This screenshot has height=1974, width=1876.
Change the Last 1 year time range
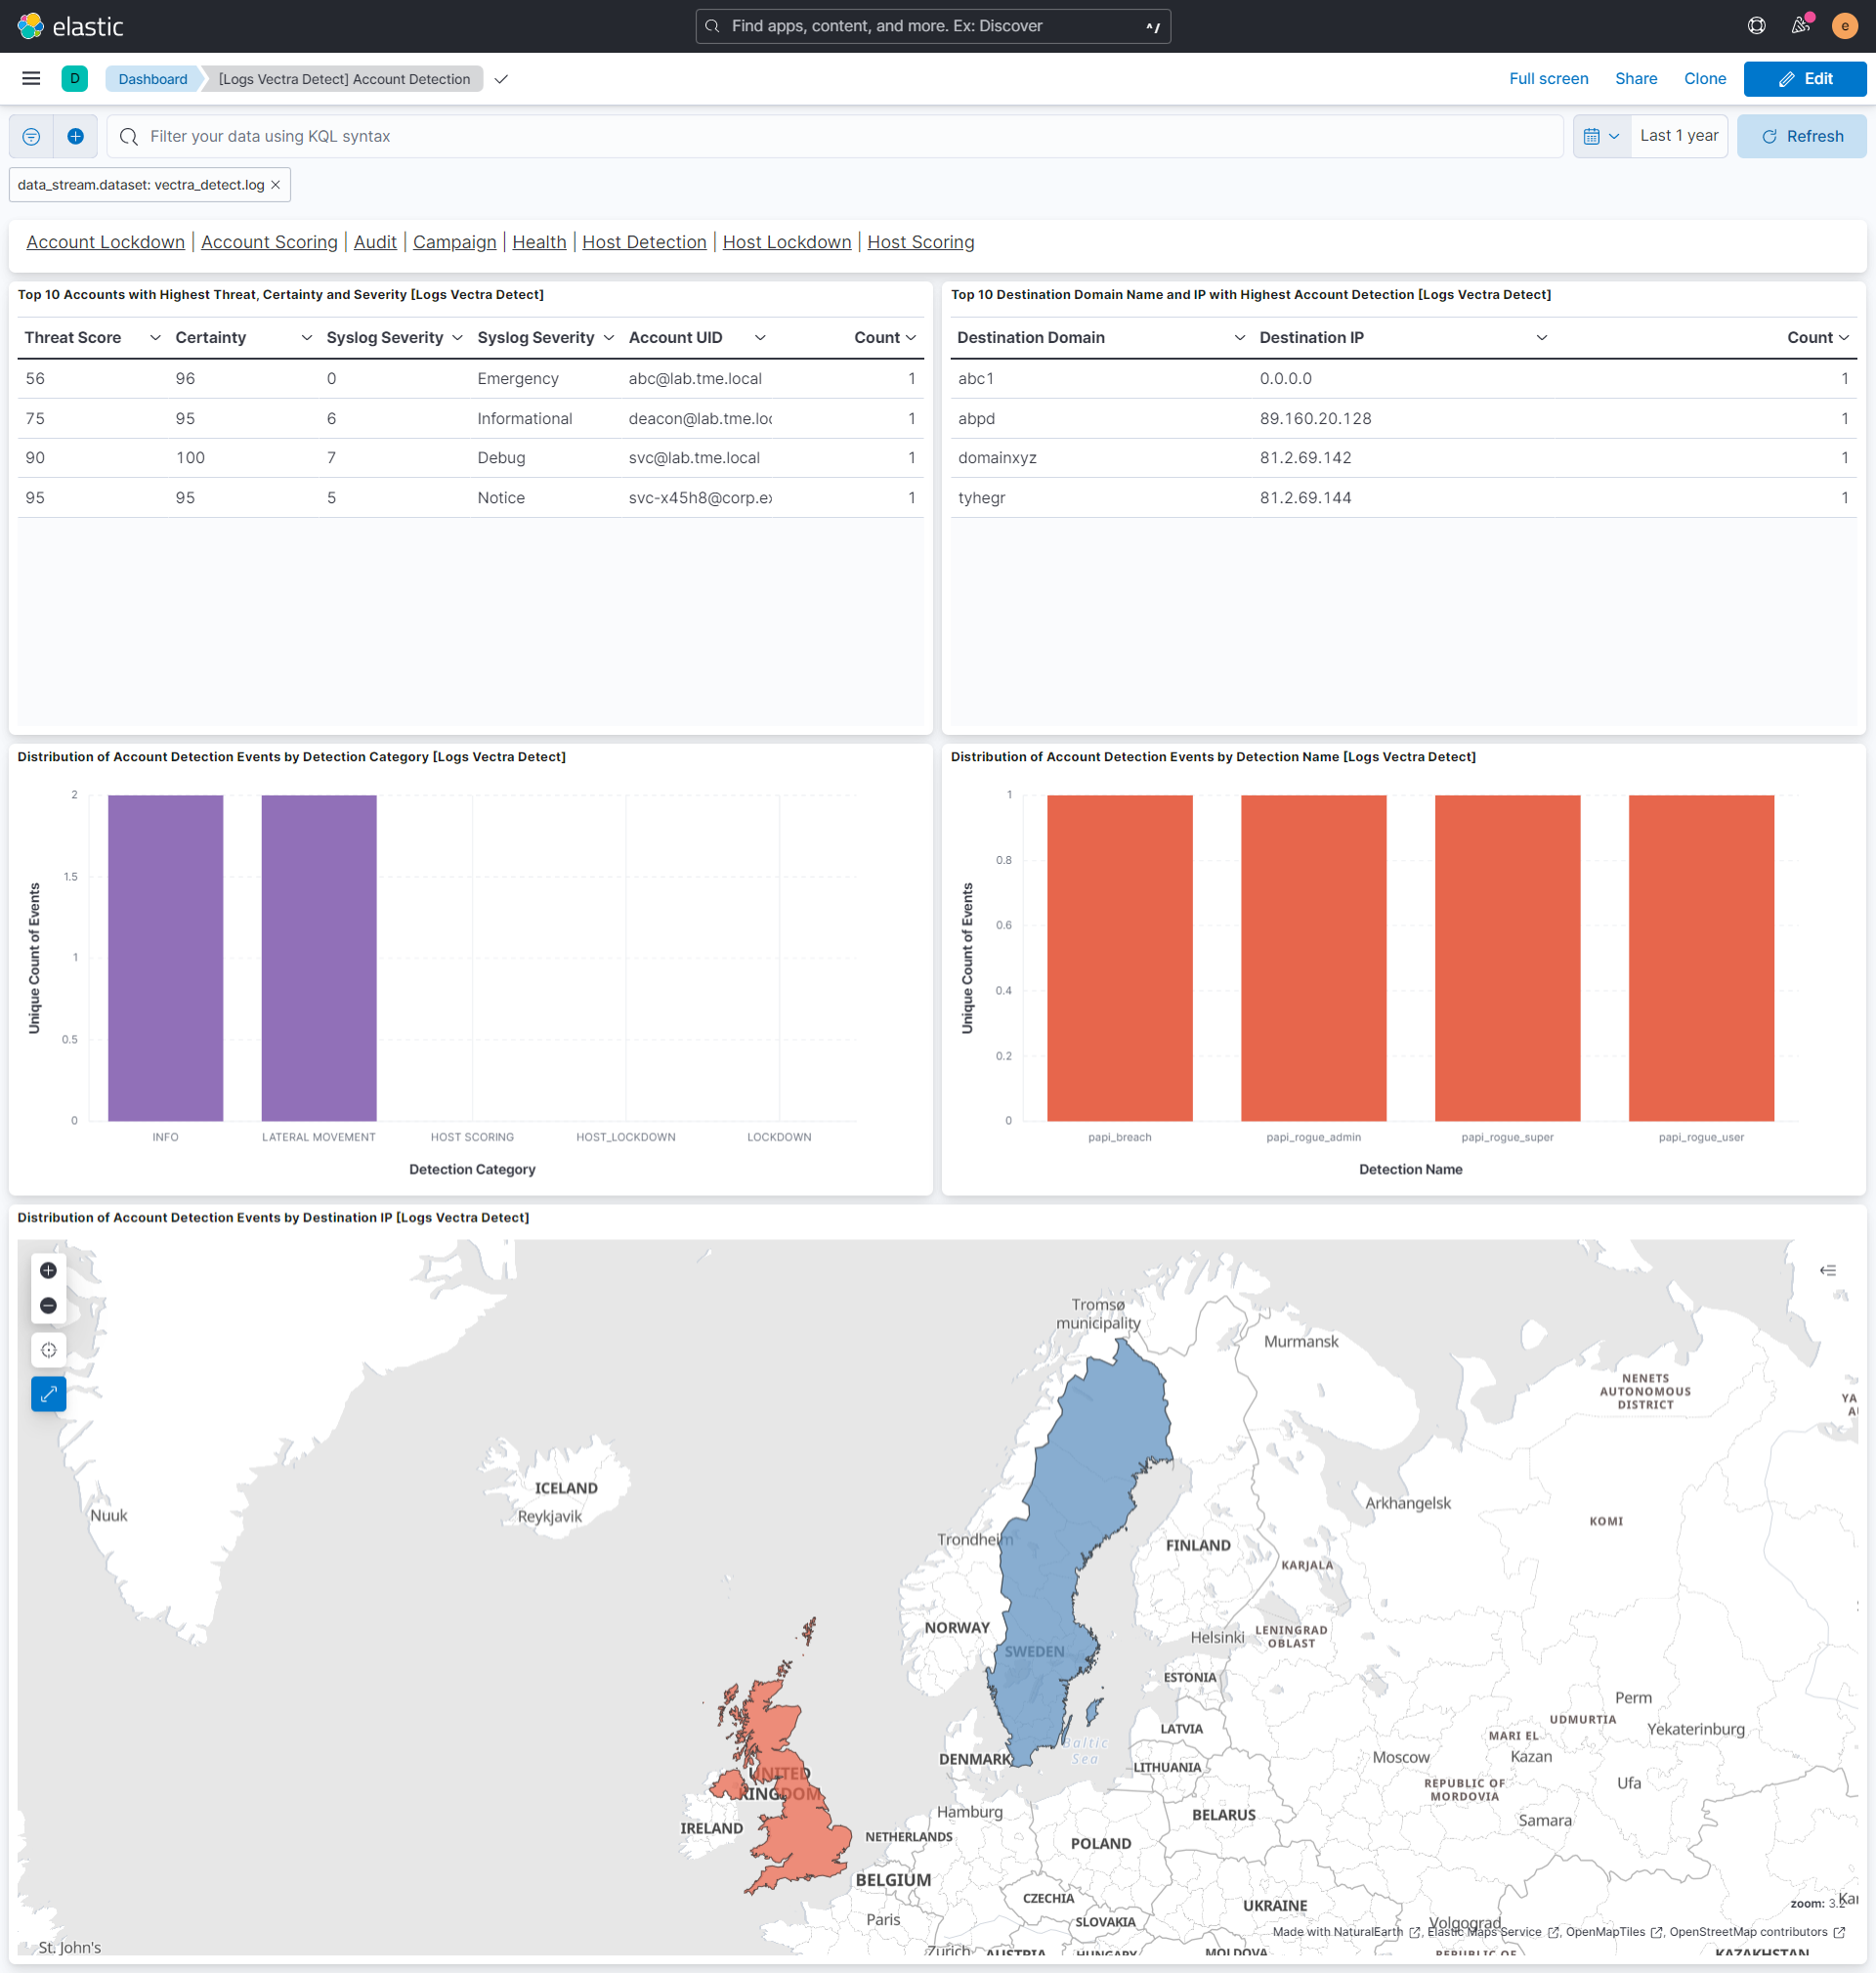(1678, 136)
